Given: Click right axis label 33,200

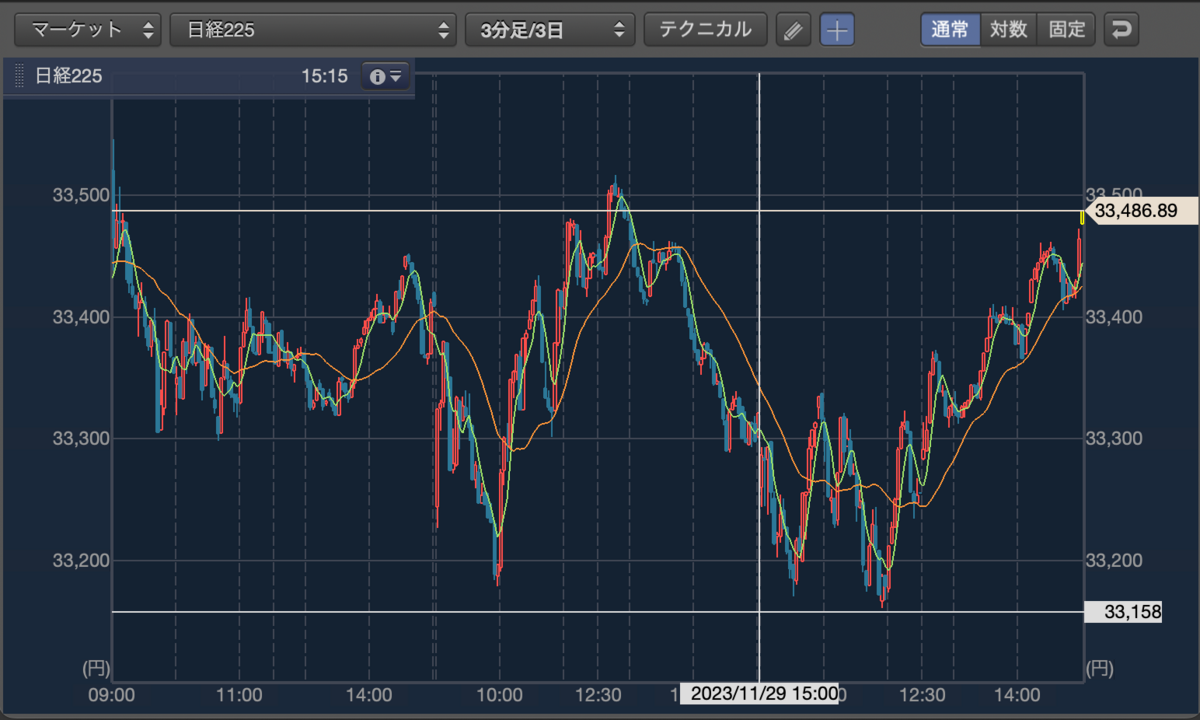Looking at the screenshot, I should tap(1113, 560).
